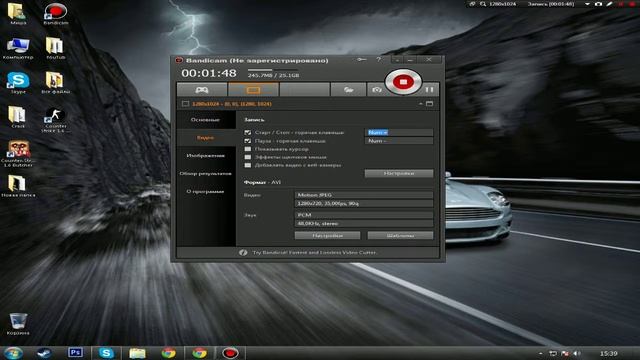This screenshot has width=640, height=360.
Task: Click the 48,0KHz stereo audio field
Action: click(364, 223)
